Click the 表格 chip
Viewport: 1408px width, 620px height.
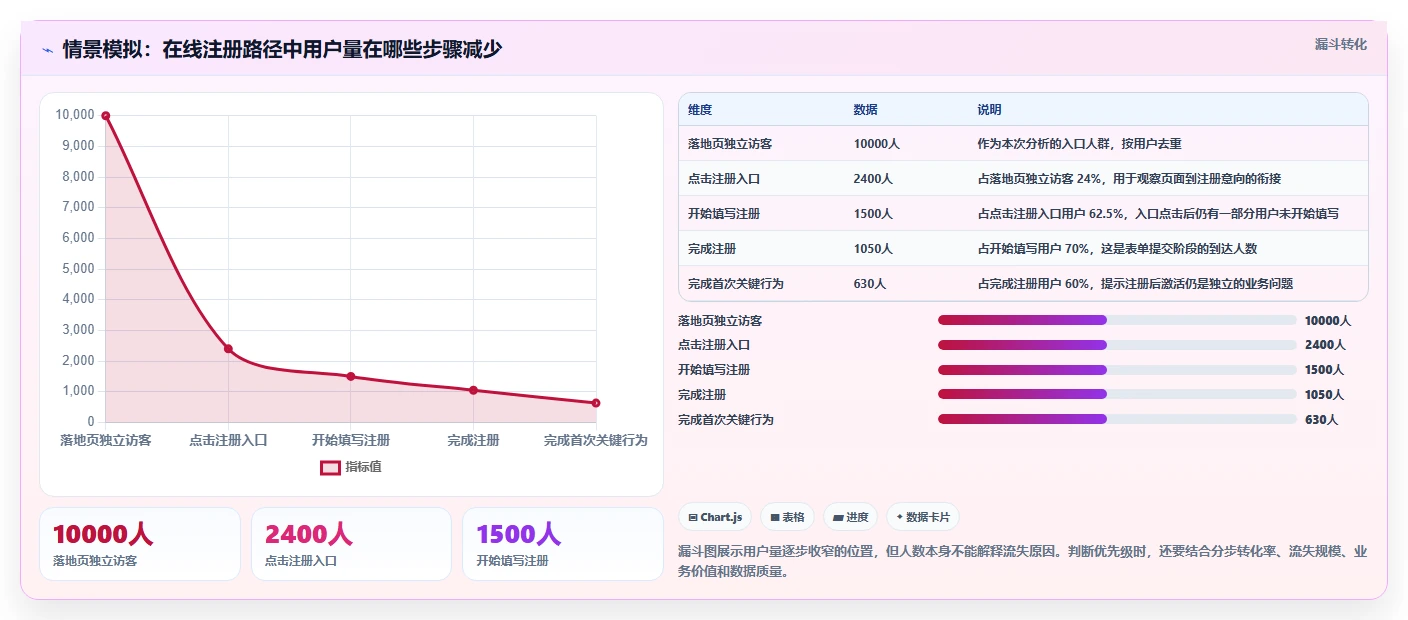787,517
